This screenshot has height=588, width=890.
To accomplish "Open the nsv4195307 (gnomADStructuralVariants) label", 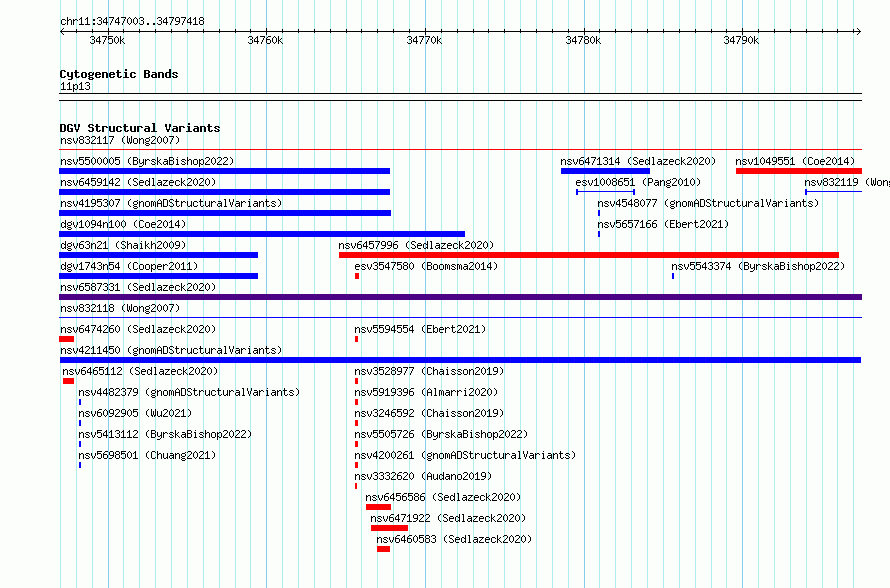I will point(171,203).
